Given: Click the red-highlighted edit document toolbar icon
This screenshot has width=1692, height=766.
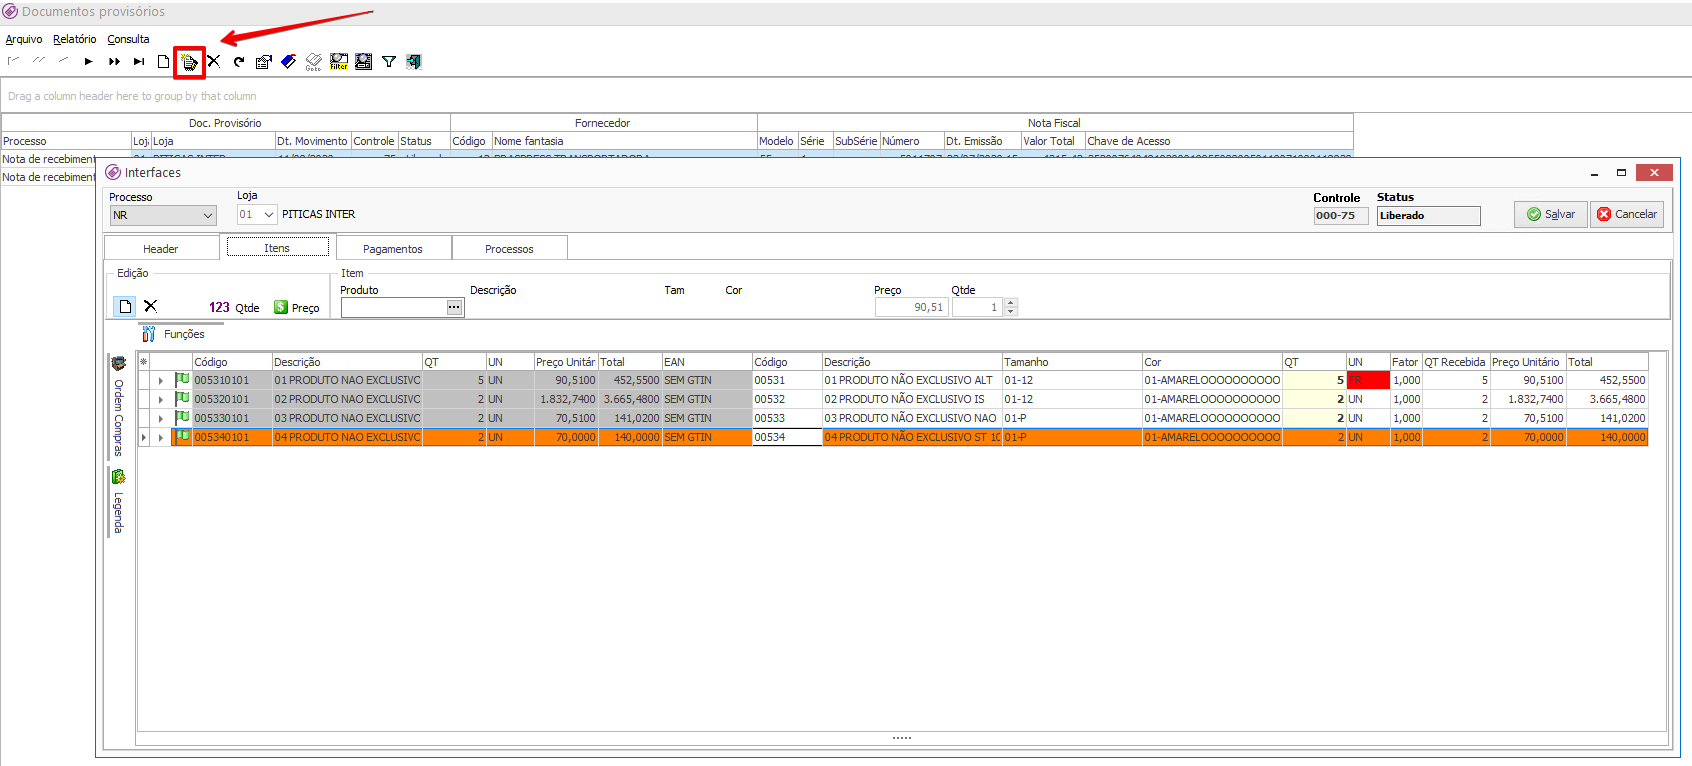Looking at the screenshot, I should point(189,62).
